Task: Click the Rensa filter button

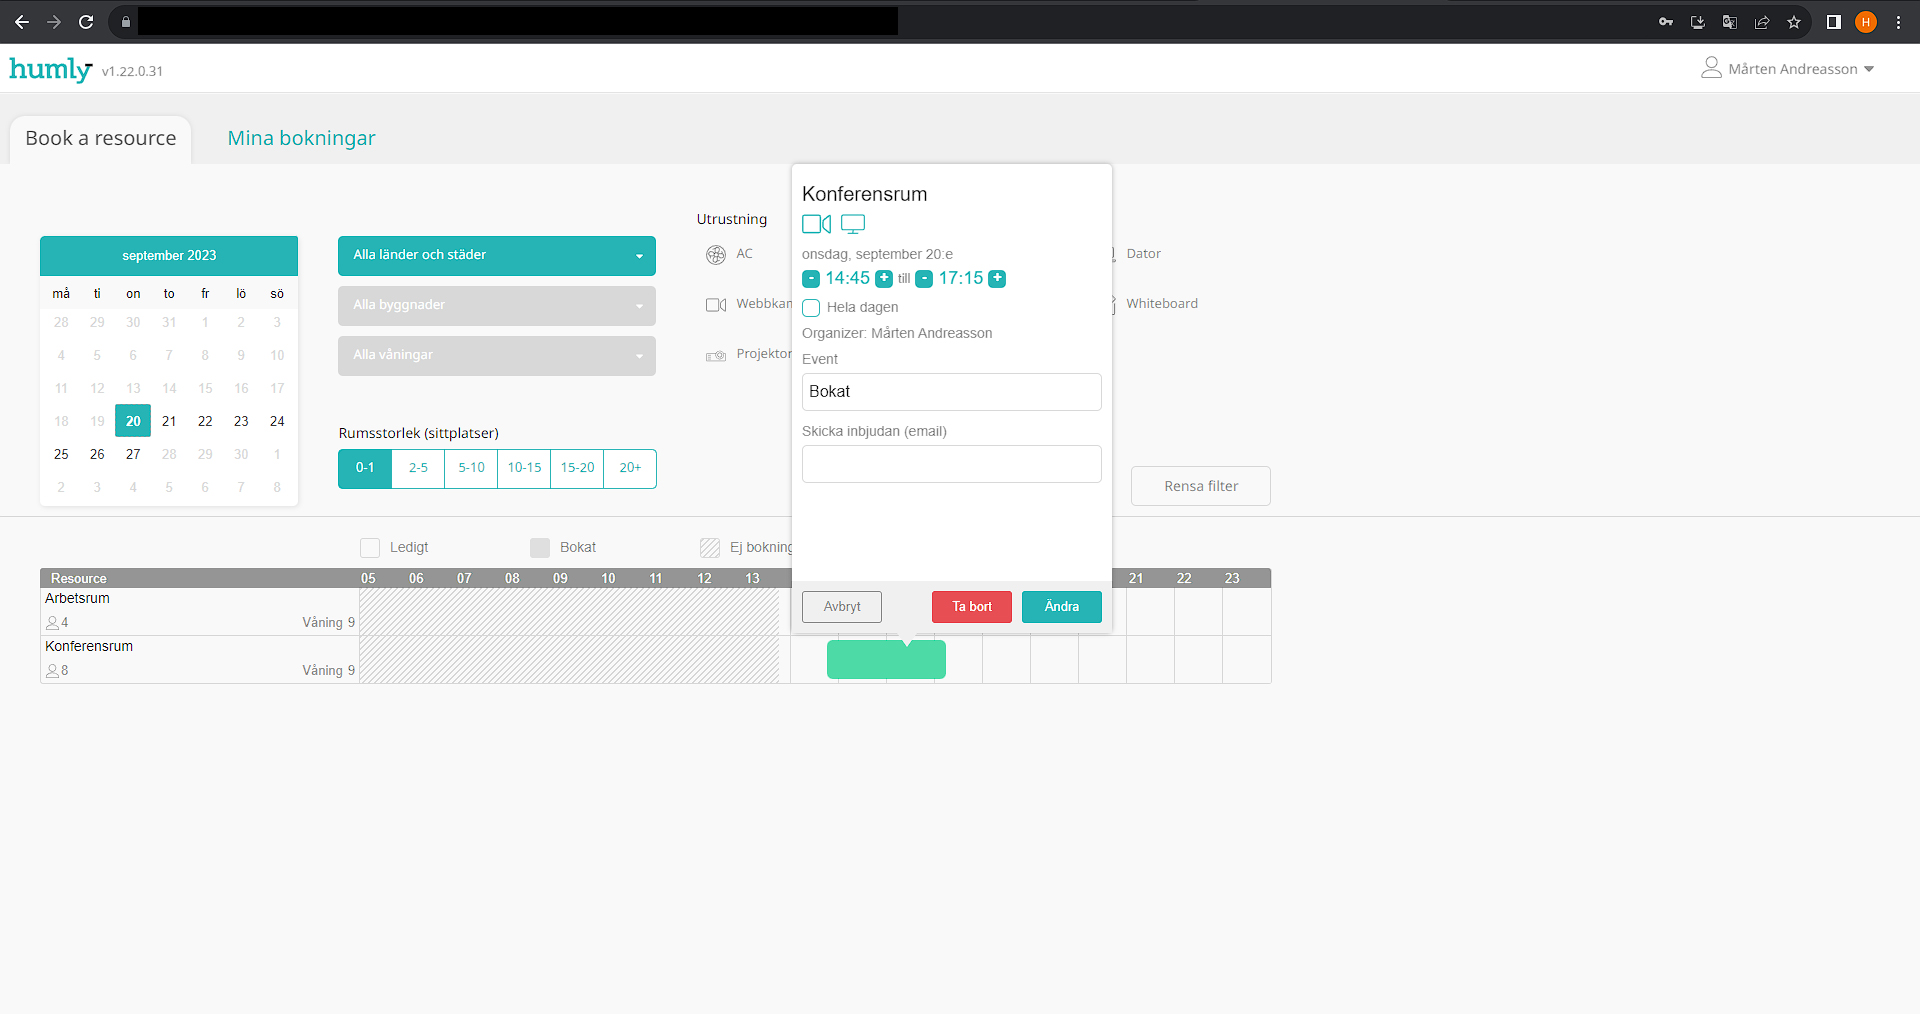Action: [1201, 486]
